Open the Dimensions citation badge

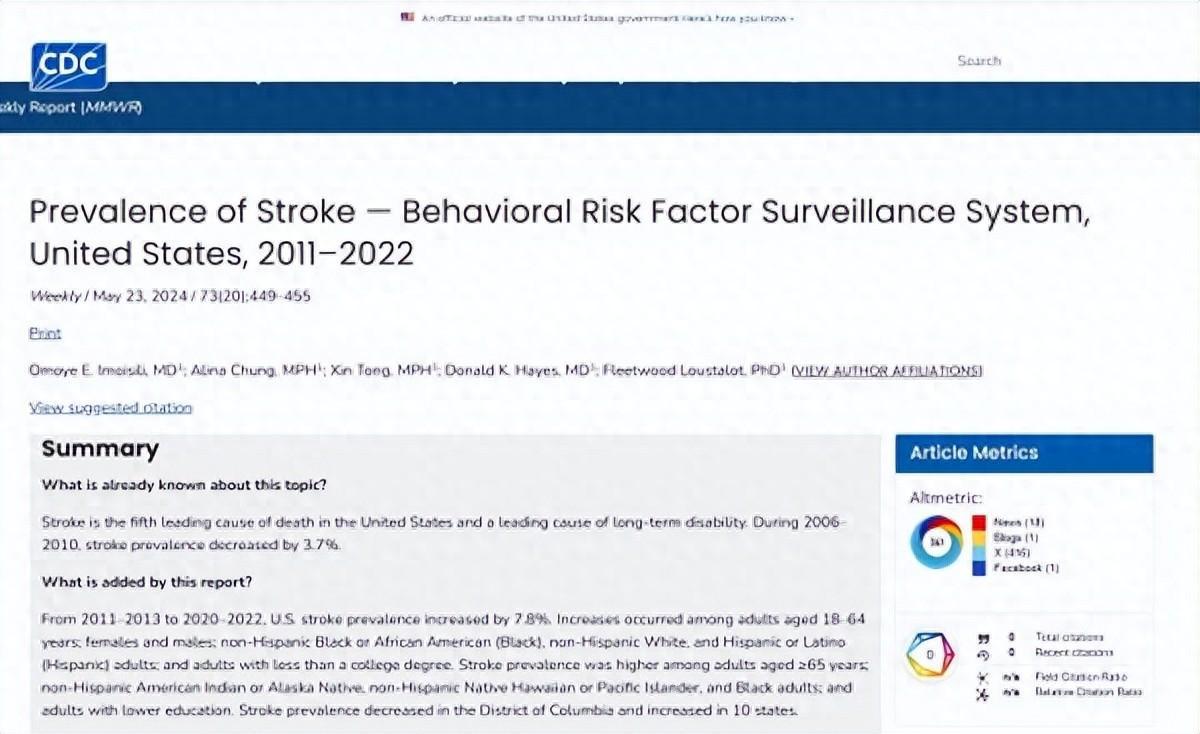930,656
